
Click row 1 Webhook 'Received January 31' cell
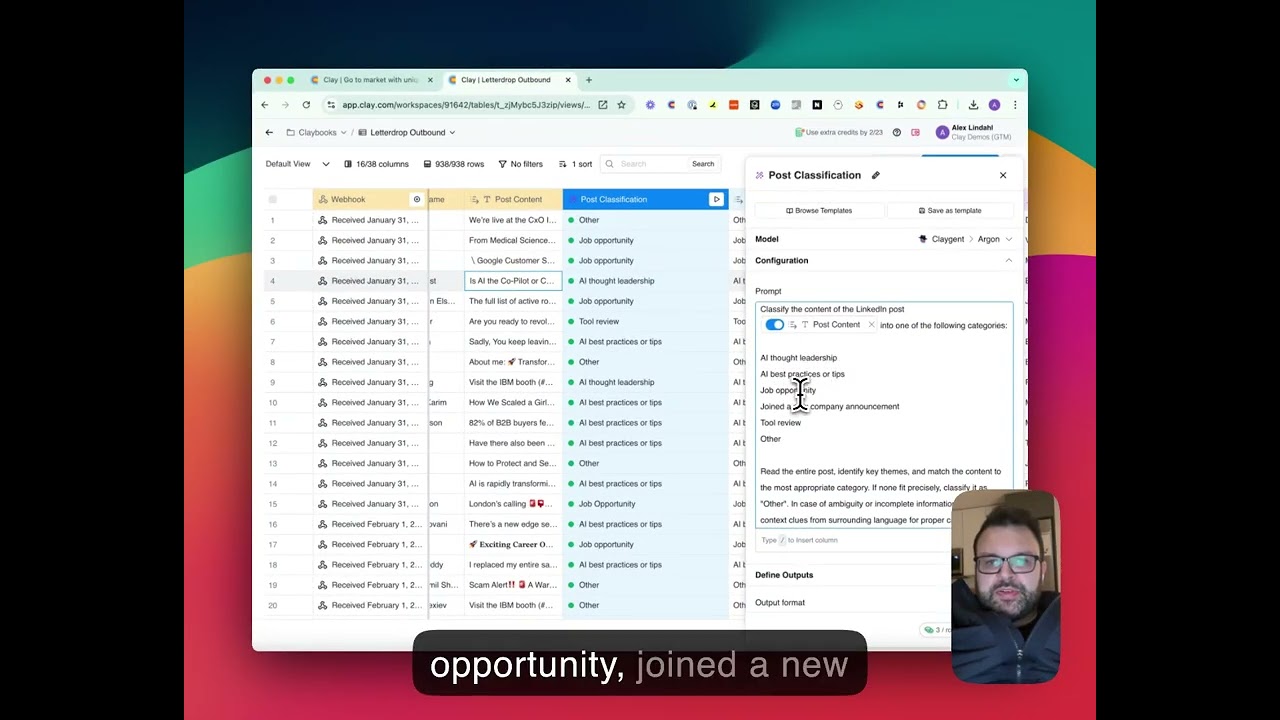[x=370, y=220]
